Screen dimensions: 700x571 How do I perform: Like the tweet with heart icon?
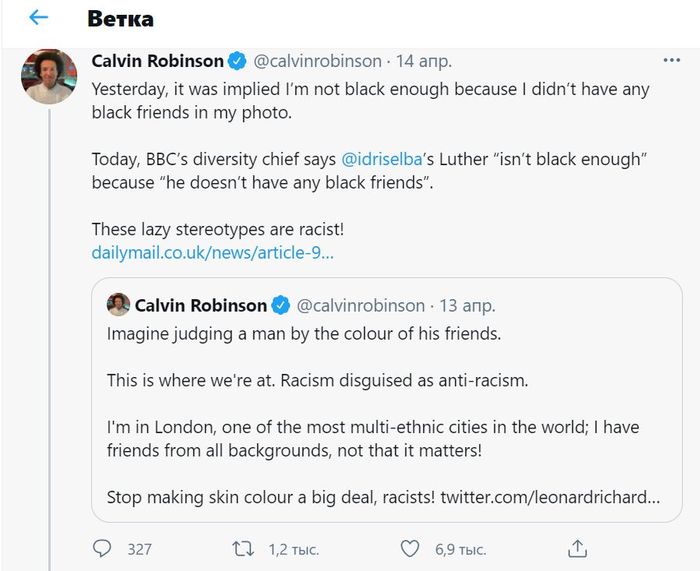coord(409,548)
